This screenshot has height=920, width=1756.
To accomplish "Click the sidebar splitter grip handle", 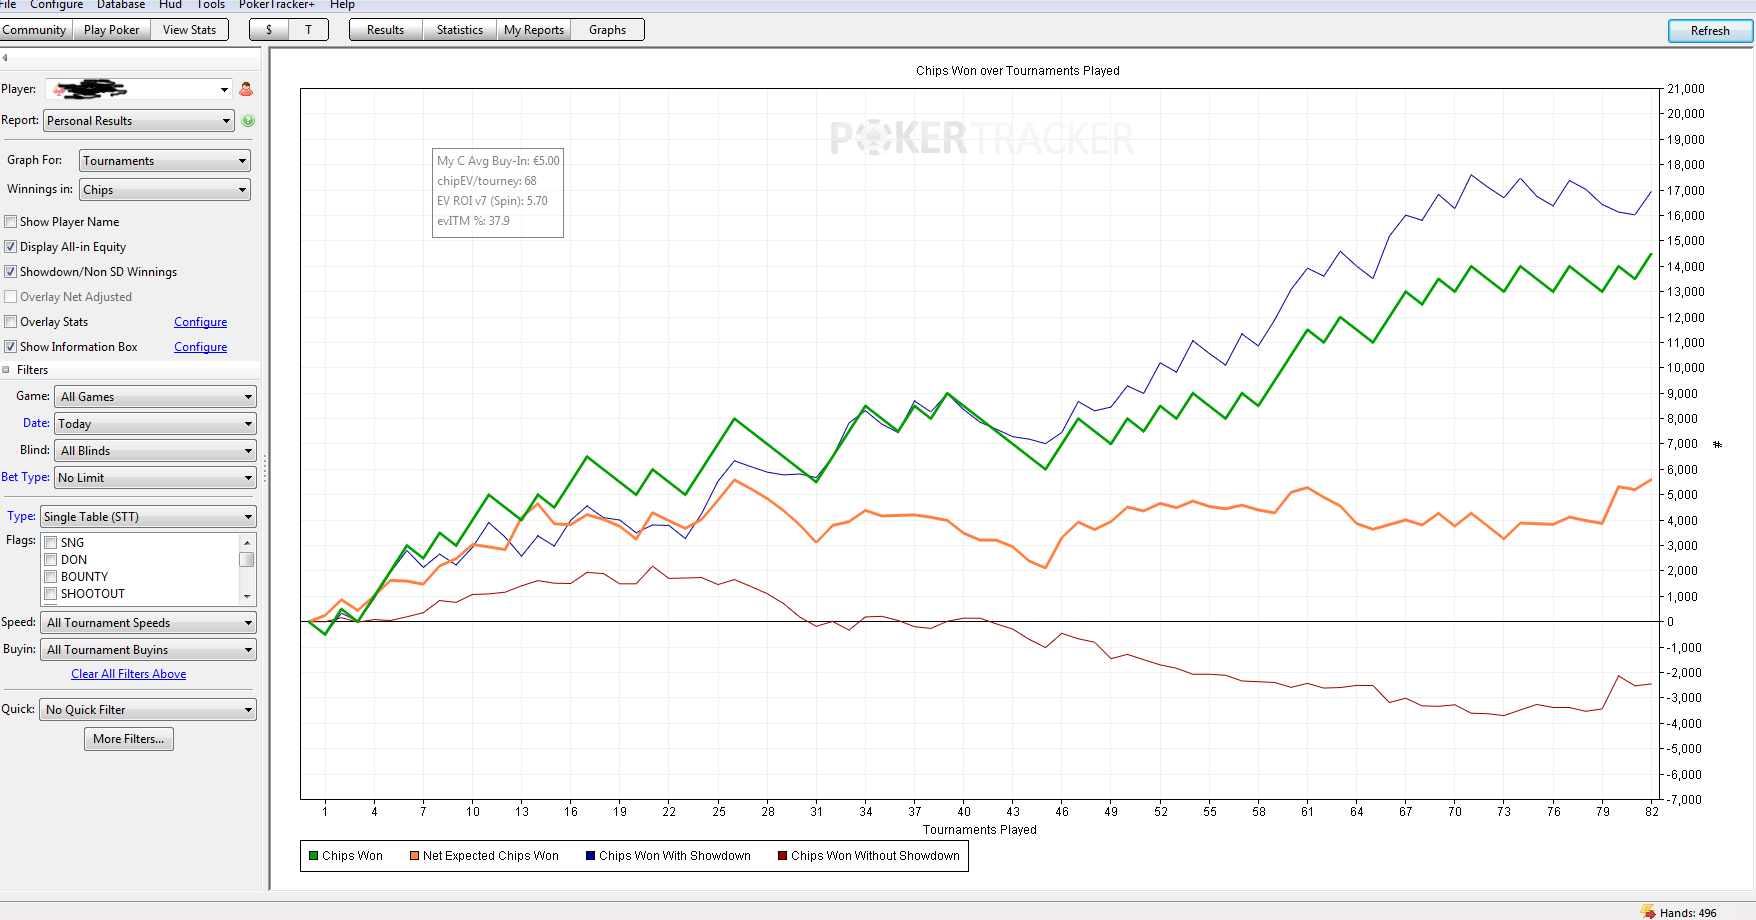I will point(265,470).
